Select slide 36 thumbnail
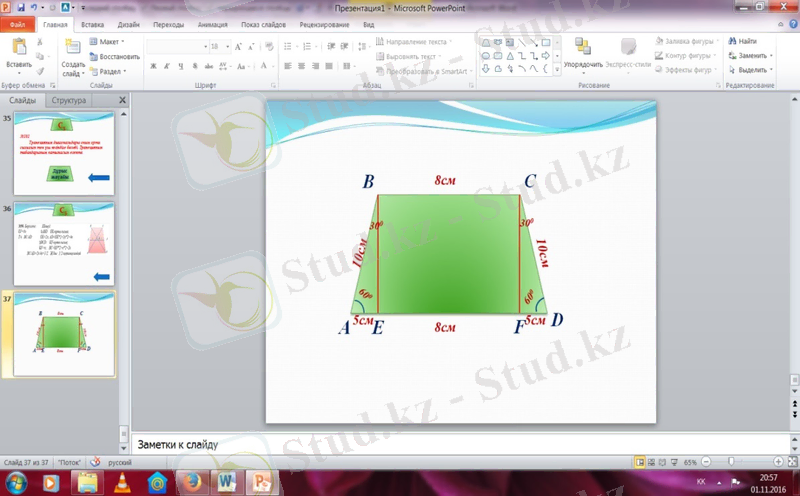 pyautogui.click(x=66, y=244)
